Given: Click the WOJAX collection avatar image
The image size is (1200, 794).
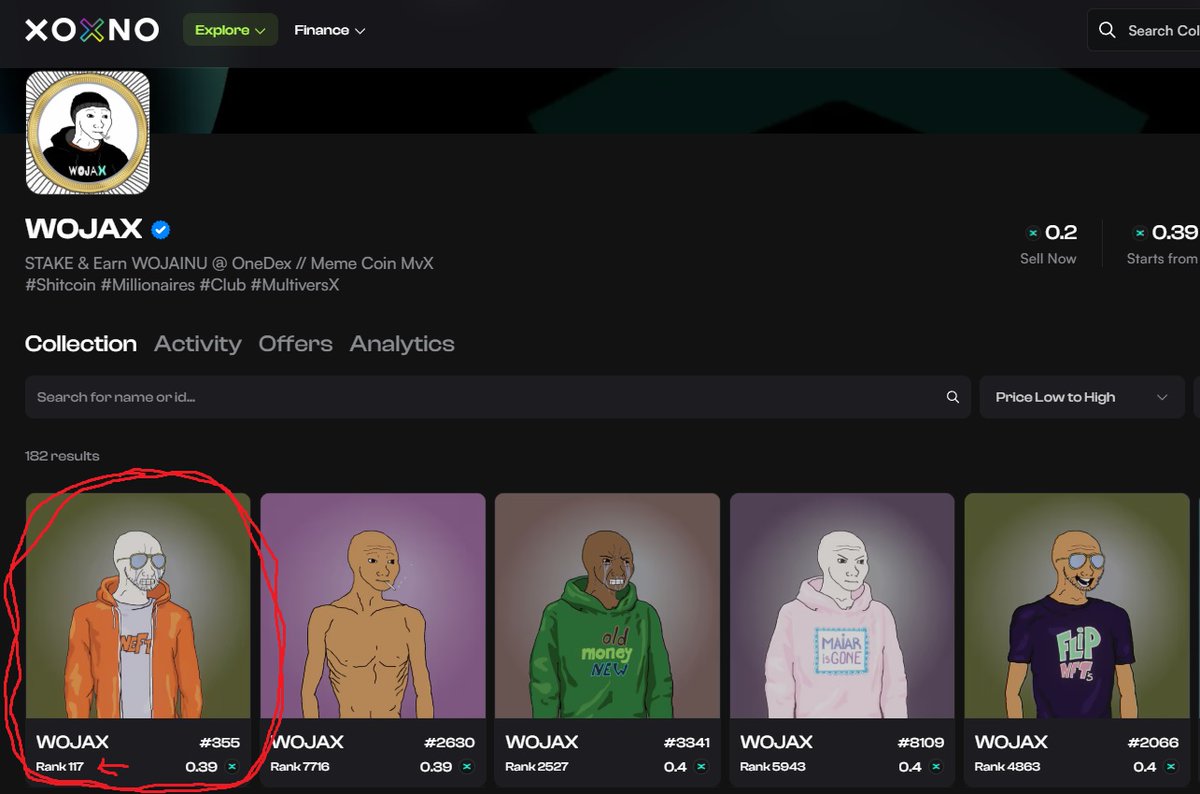Looking at the screenshot, I should click(x=88, y=132).
